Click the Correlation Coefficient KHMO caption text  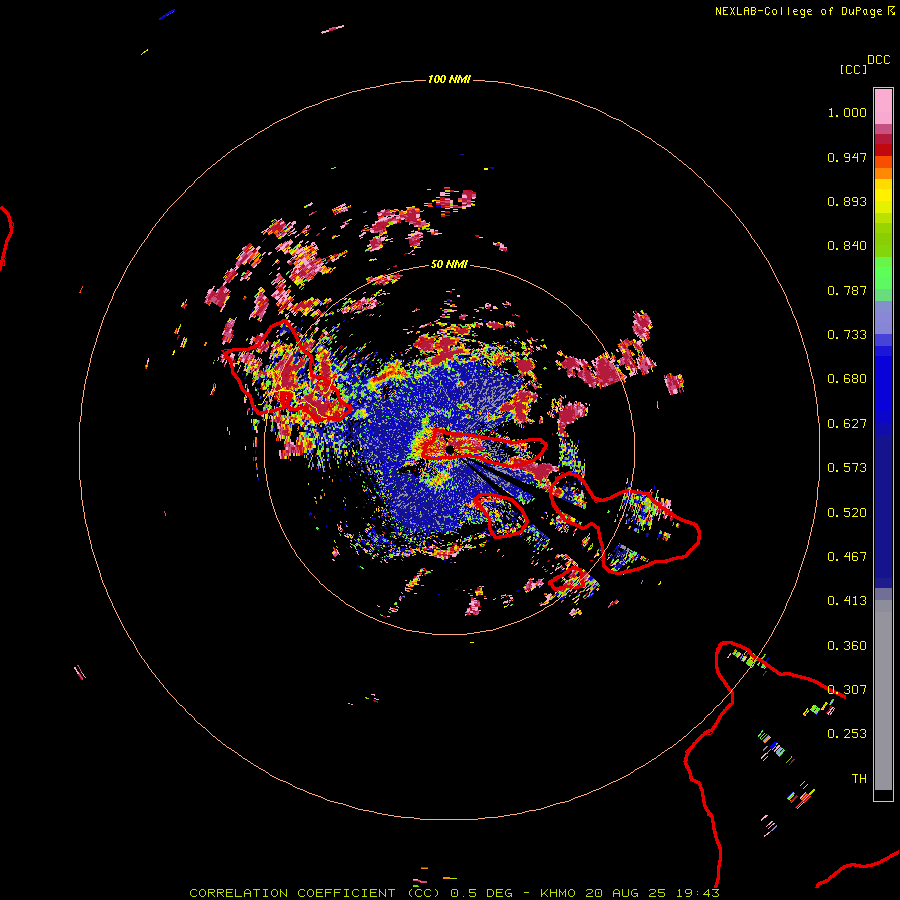point(454,893)
